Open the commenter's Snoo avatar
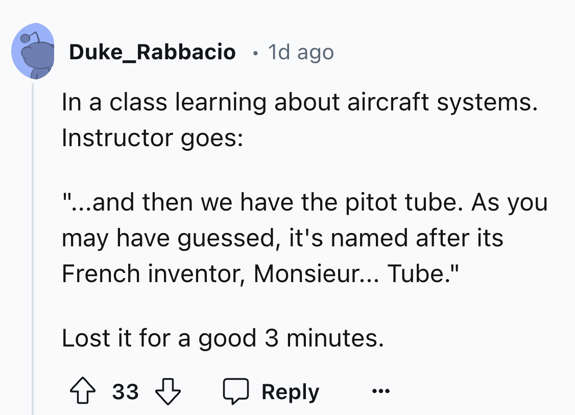The image size is (575, 415). point(33,51)
